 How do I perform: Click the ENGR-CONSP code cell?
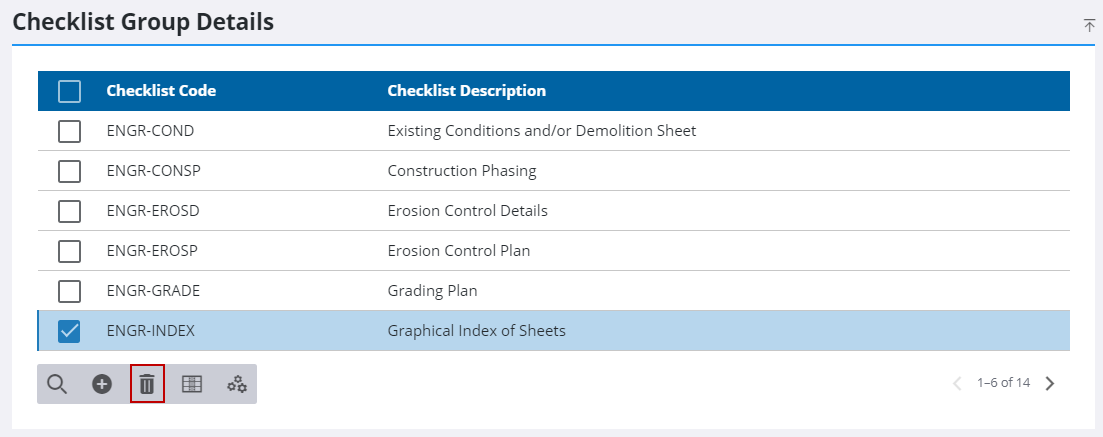(153, 171)
